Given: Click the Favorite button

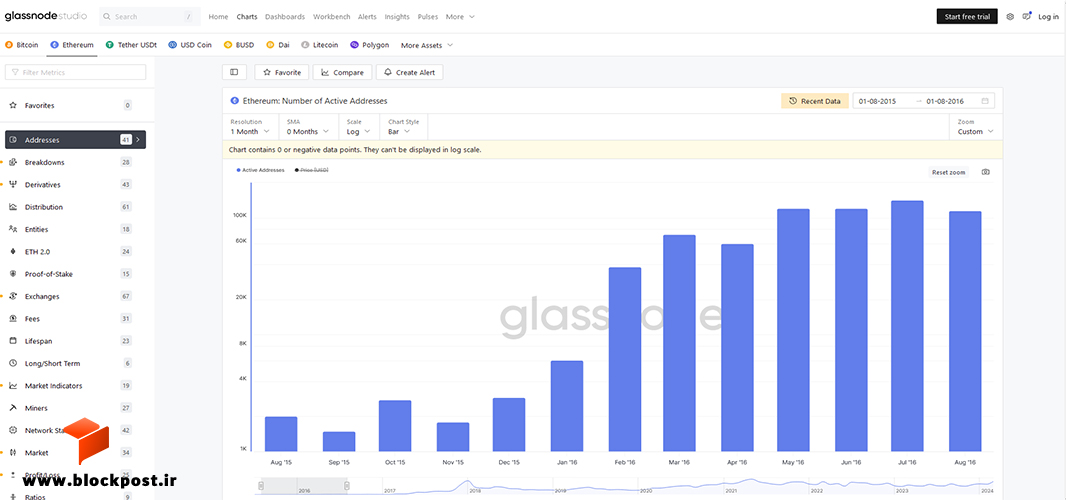Looking at the screenshot, I should click(282, 72).
